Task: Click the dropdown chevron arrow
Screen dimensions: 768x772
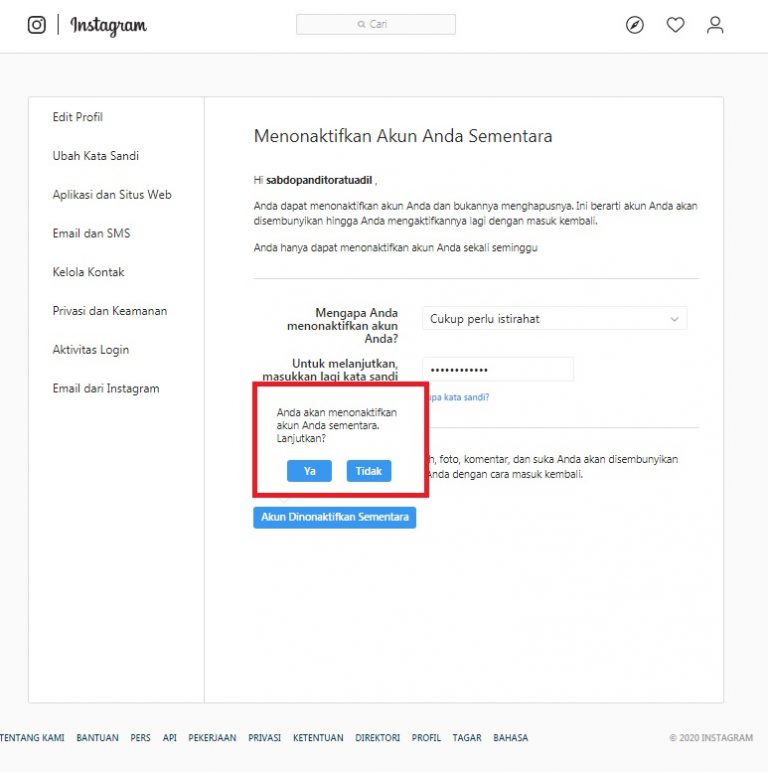Action: click(674, 319)
